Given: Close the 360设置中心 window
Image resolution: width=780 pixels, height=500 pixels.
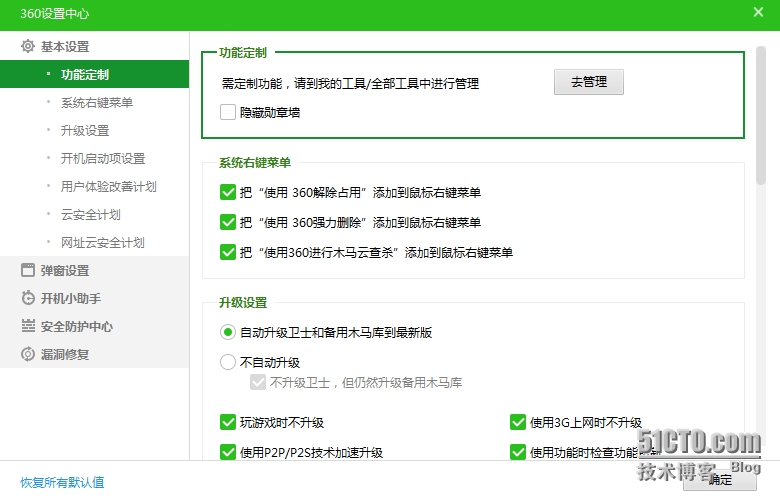Looking at the screenshot, I should [758, 12].
